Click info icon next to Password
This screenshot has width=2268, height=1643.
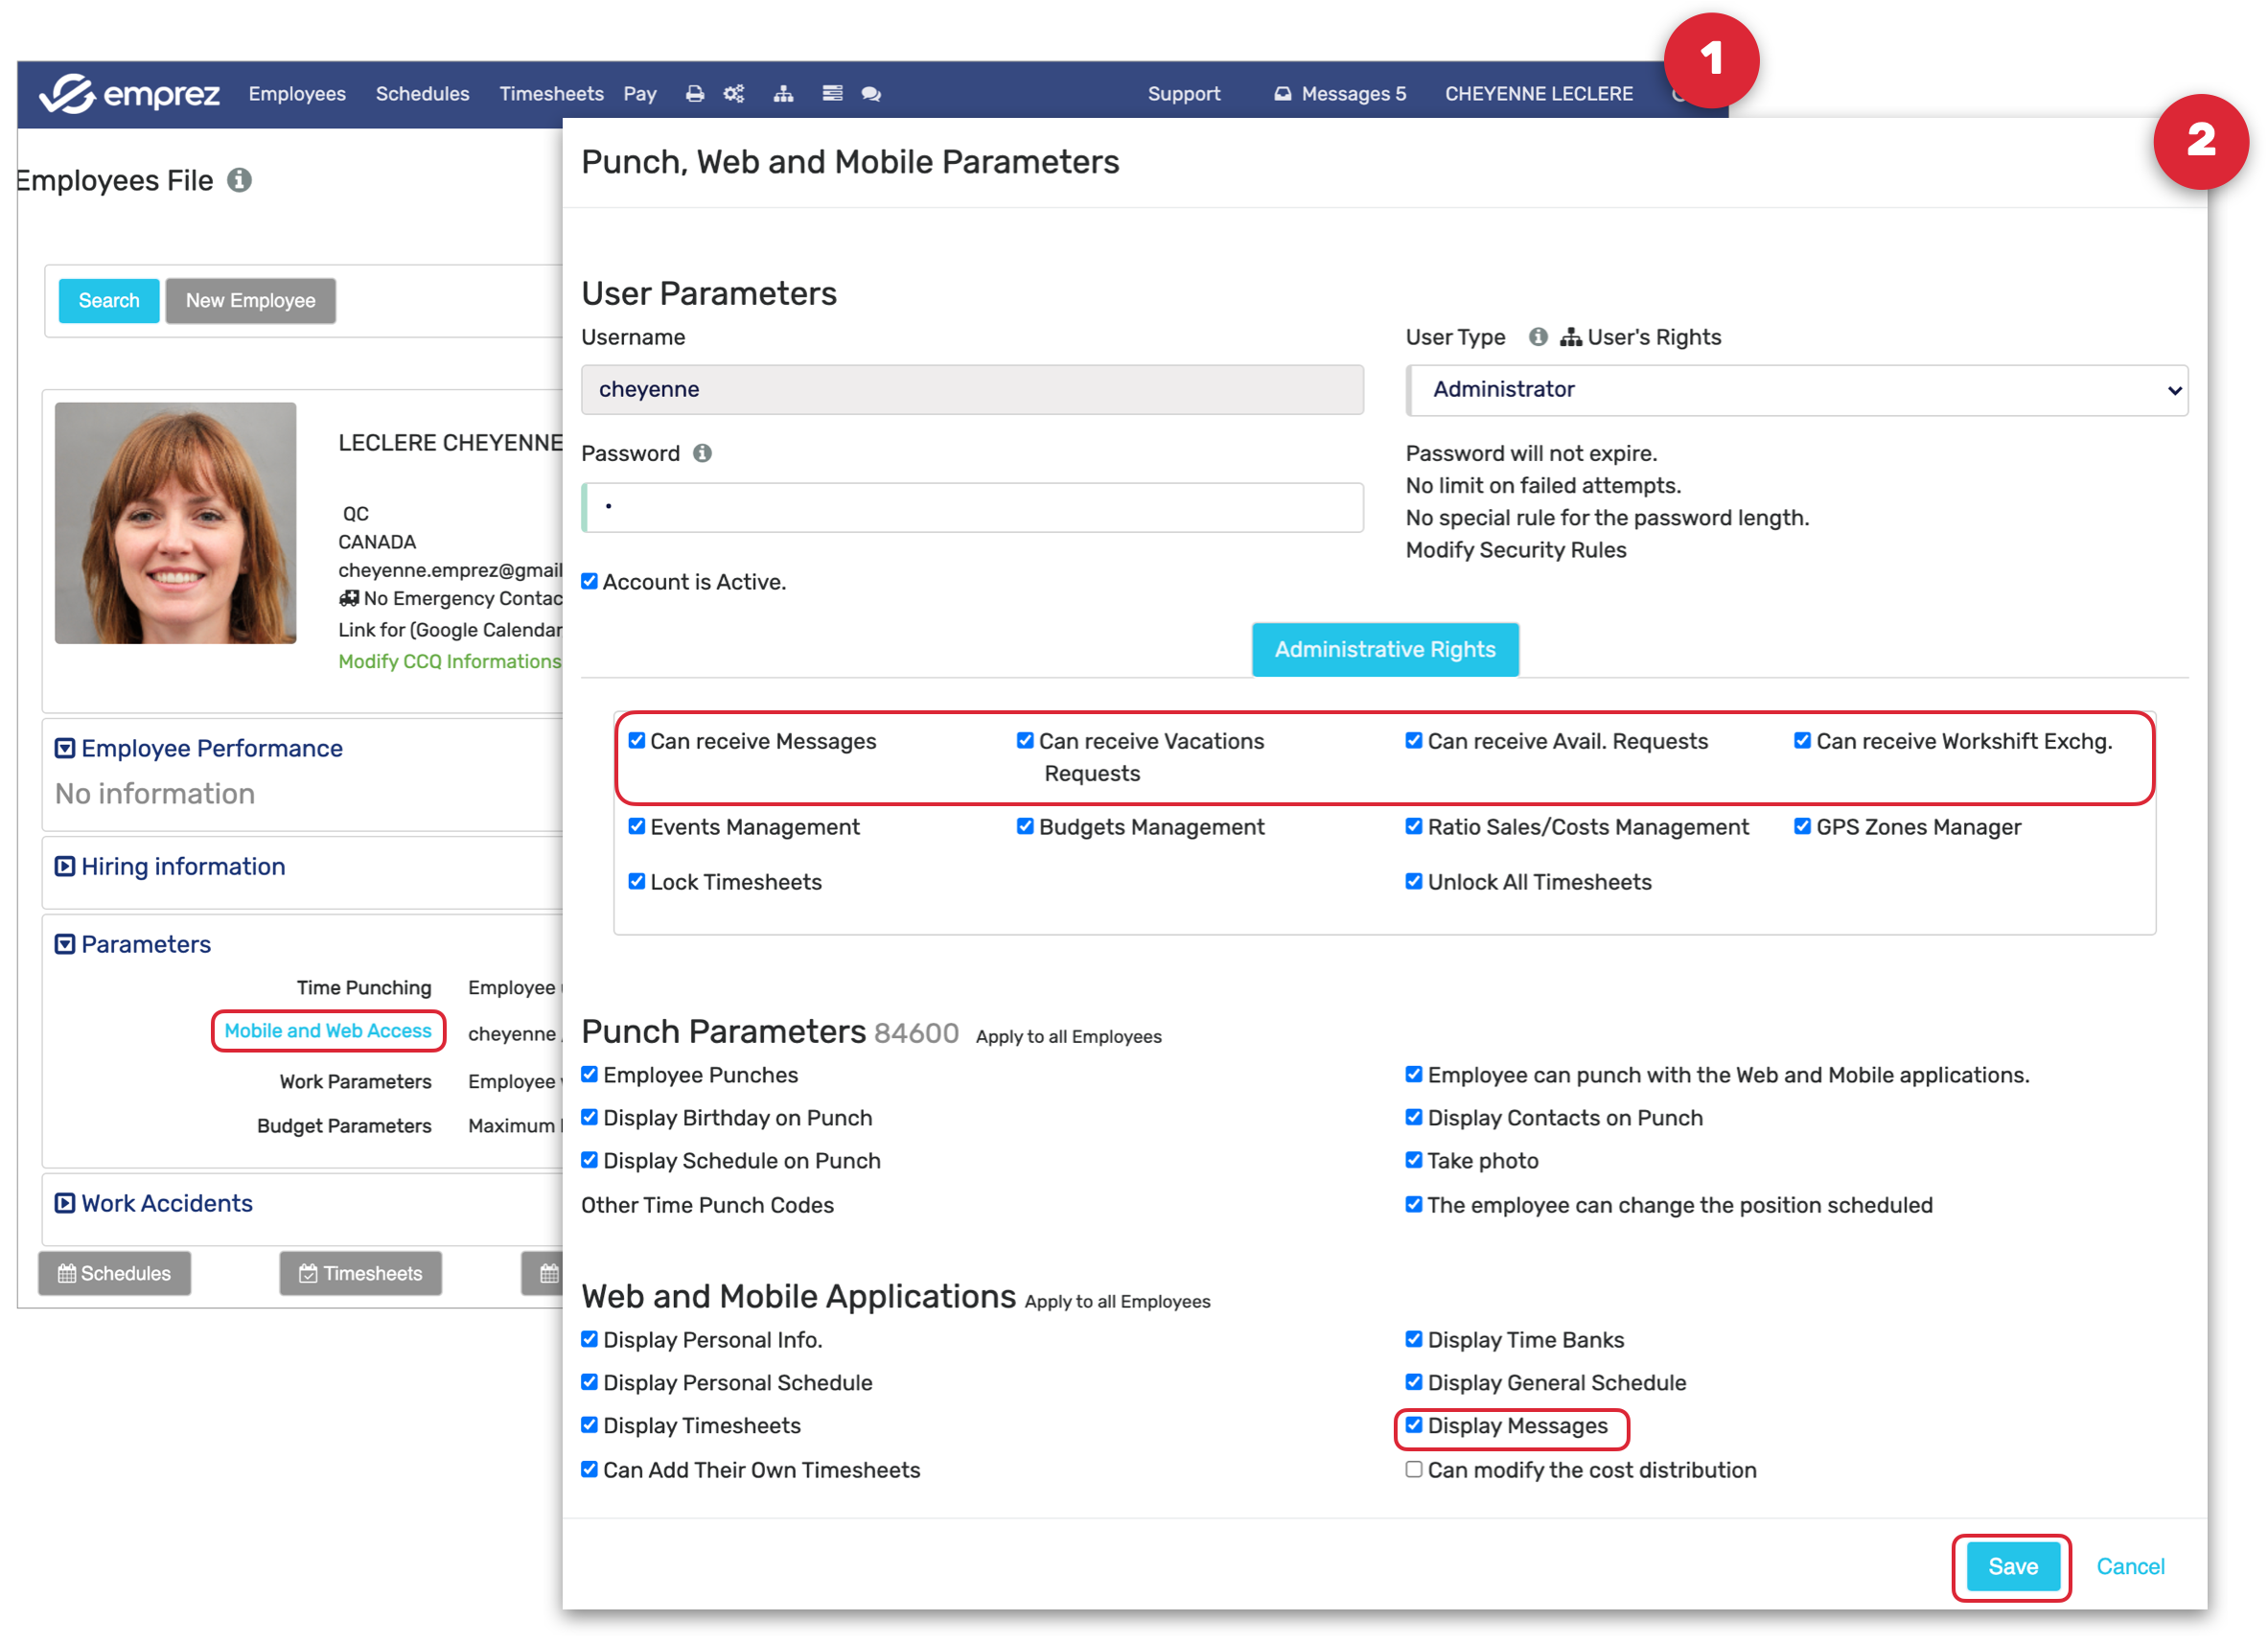click(703, 454)
